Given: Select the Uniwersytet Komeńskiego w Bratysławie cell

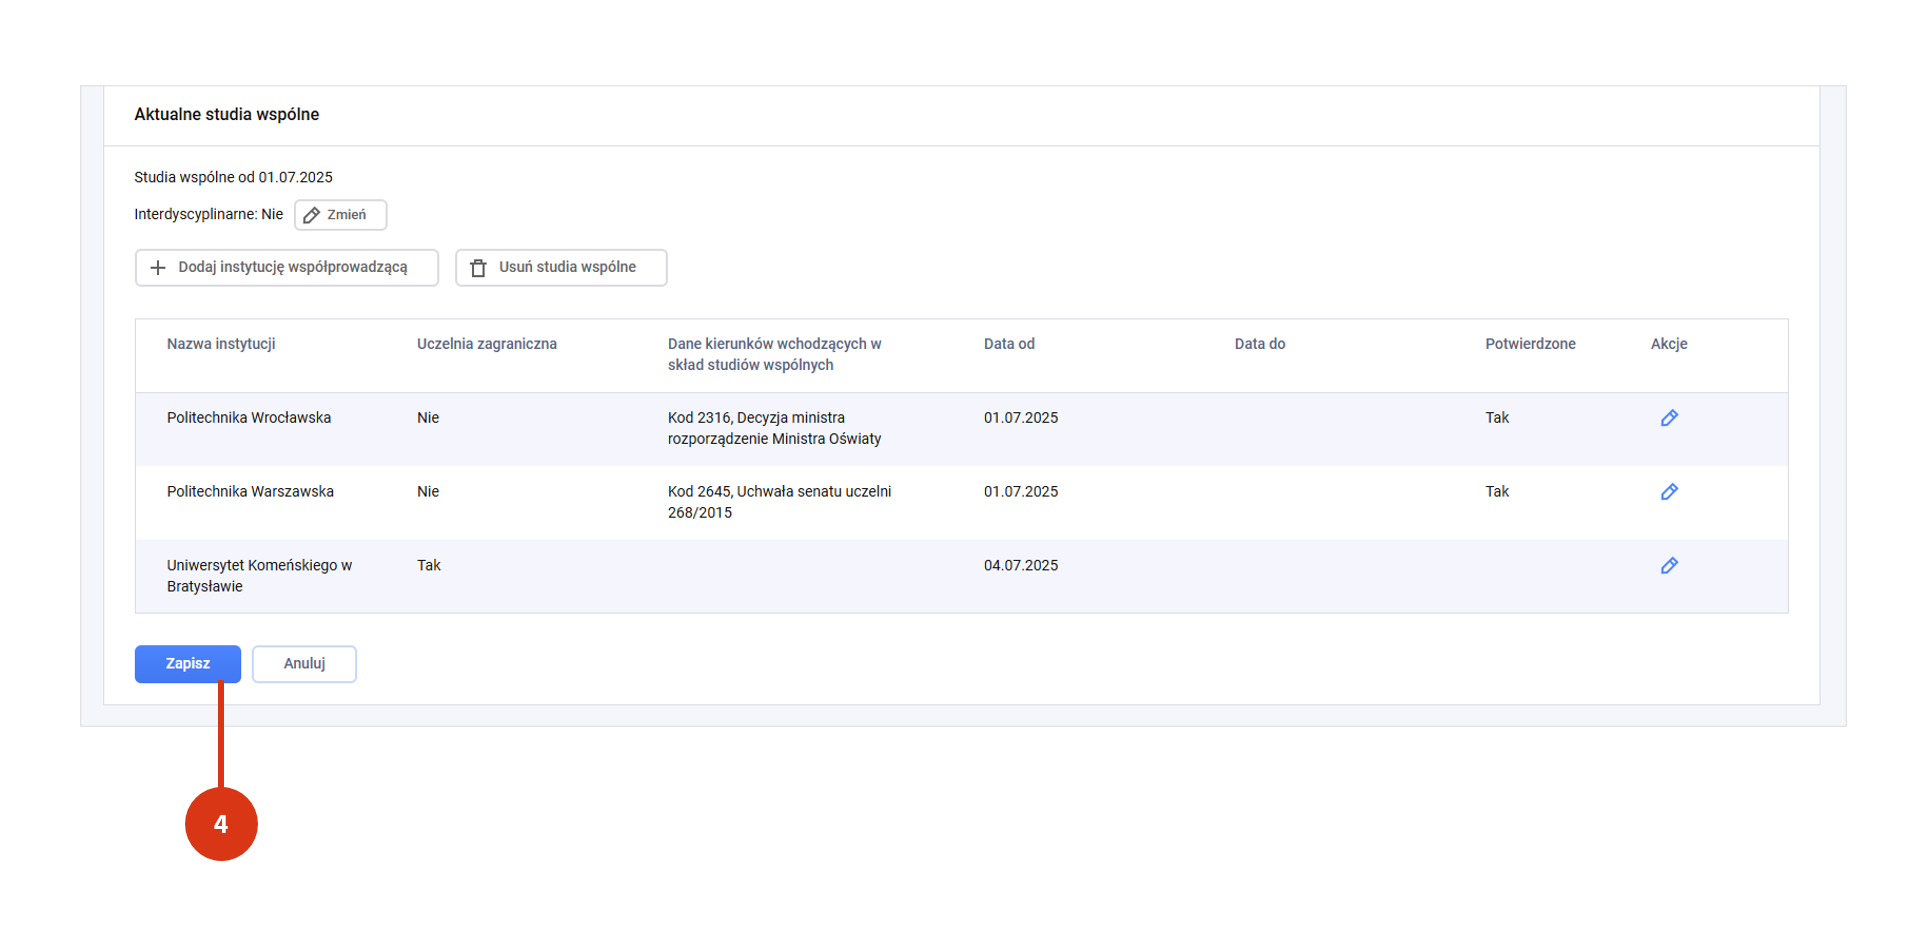Looking at the screenshot, I should pyautogui.click(x=260, y=576).
